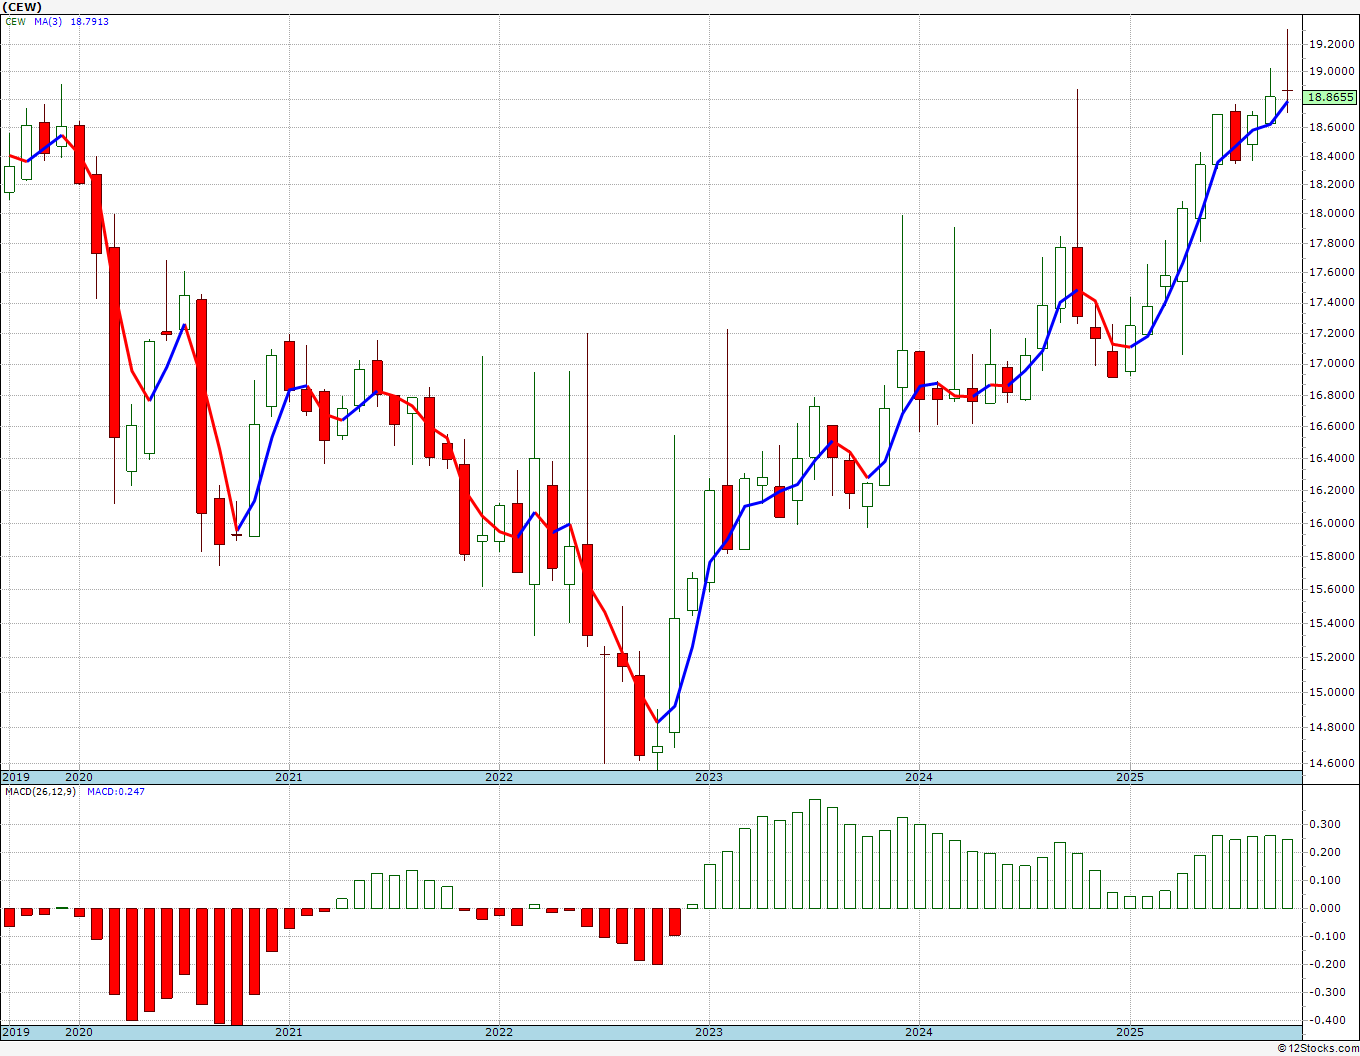Click the 16.2000 price axis label

[x=1332, y=490]
